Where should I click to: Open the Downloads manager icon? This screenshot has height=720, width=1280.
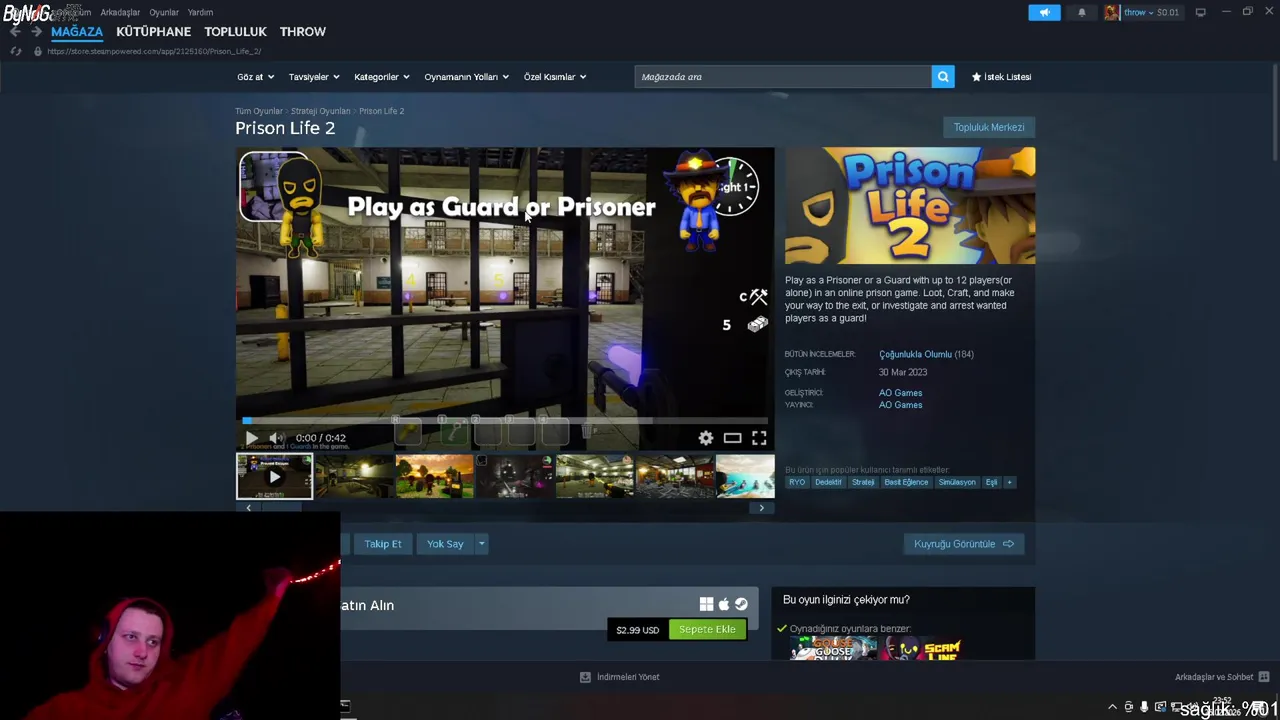(x=585, y=677)
